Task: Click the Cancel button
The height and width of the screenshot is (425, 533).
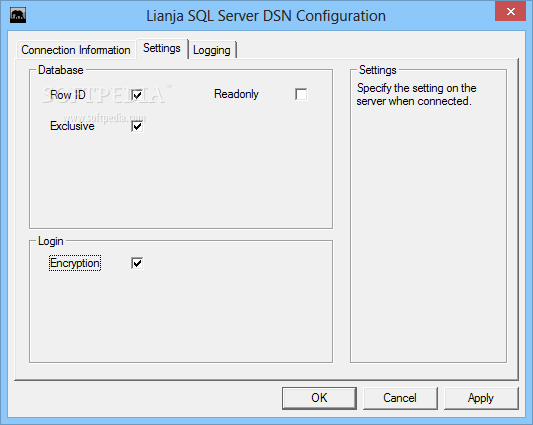Action: click(400, 398)
